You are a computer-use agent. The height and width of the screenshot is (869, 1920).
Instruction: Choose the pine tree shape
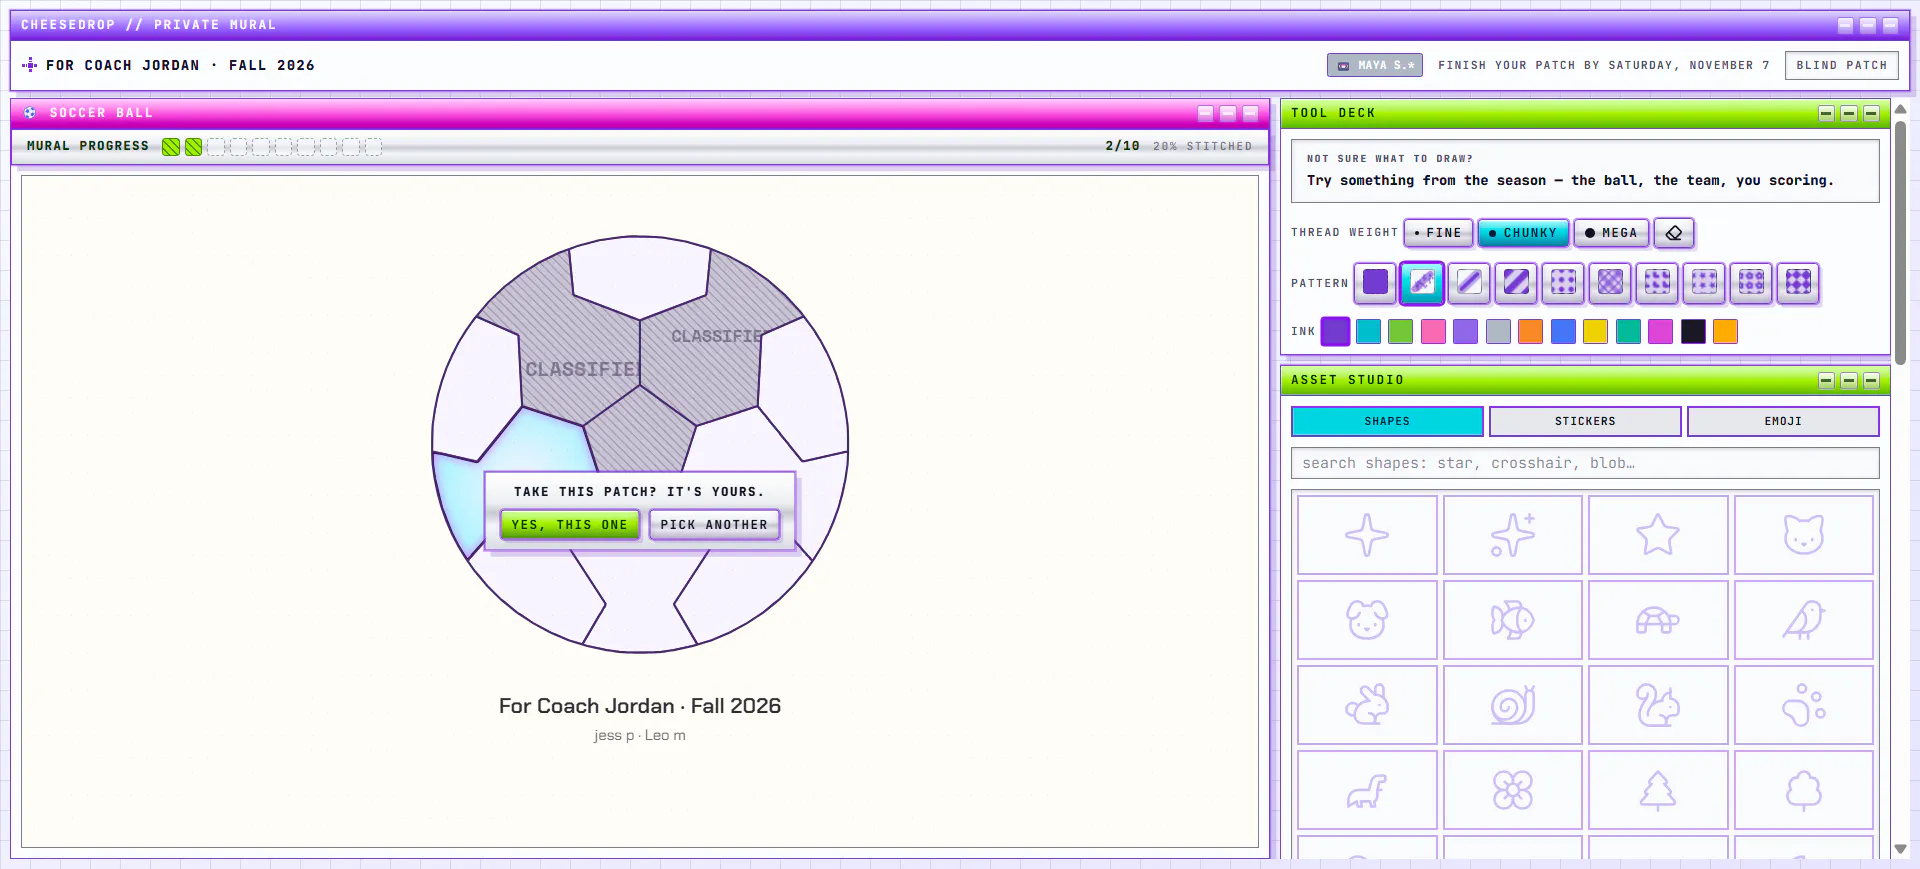(x=1658, y=790)
